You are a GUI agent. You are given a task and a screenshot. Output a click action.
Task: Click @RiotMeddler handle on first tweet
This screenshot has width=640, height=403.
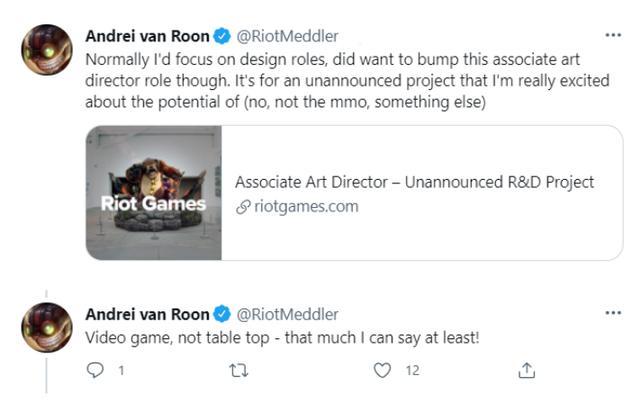[x=286, y=37]
